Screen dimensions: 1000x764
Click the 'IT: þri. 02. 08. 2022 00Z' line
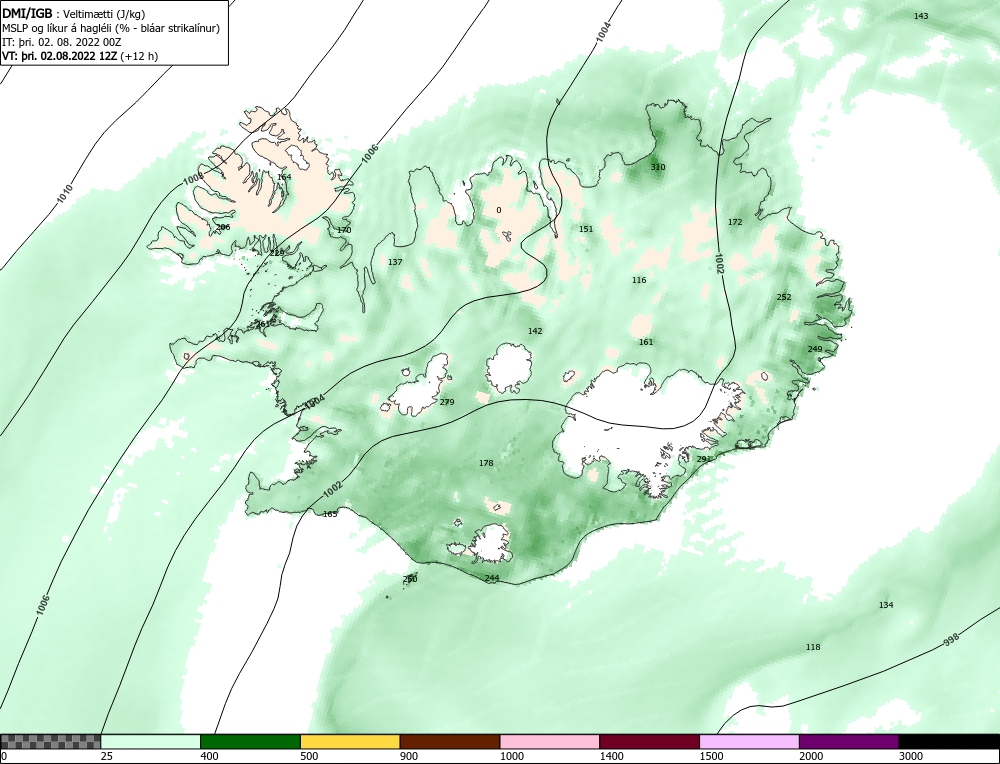(62, 42)
